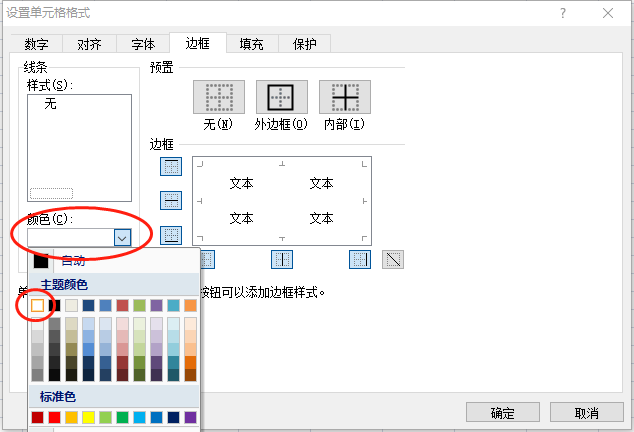Choose standard color light green

[x=106, y=417]
